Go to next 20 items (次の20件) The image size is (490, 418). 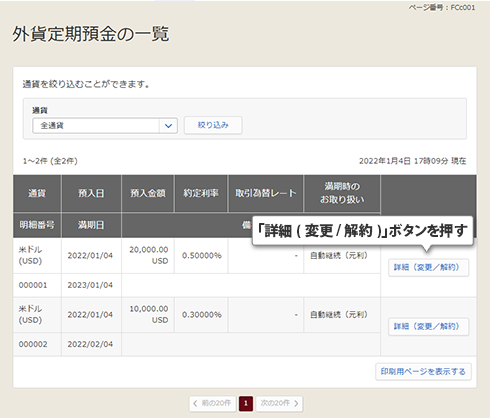click(279, 403)
